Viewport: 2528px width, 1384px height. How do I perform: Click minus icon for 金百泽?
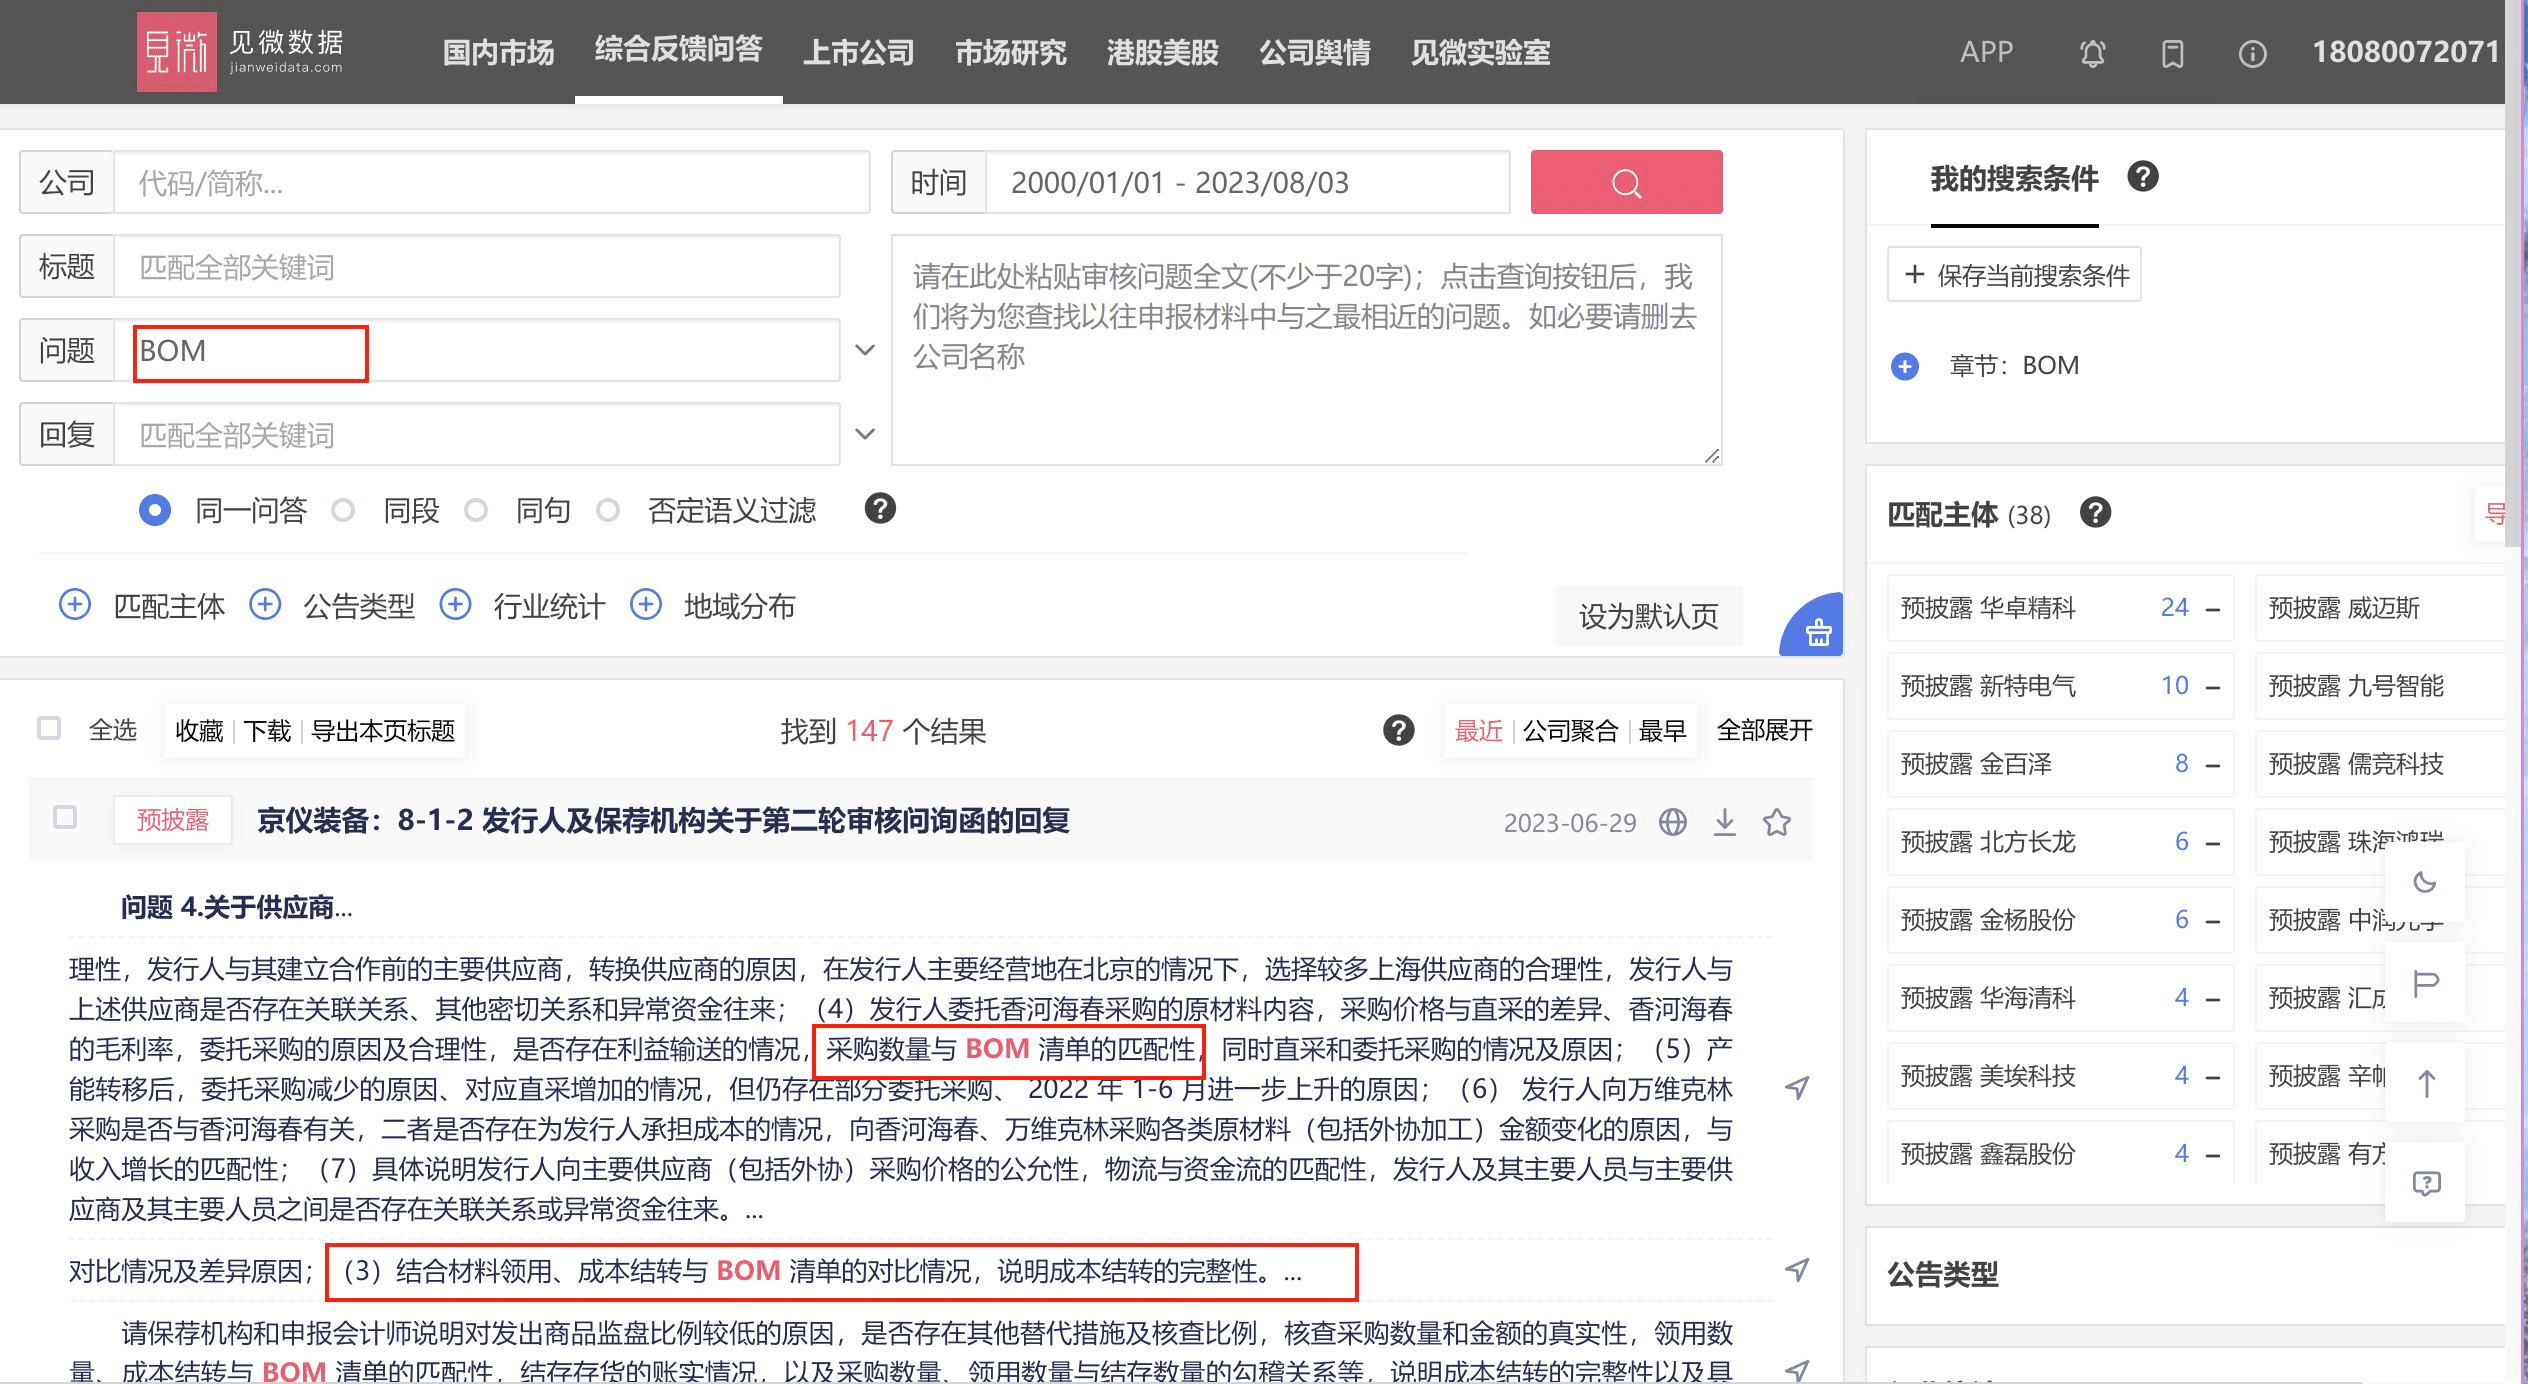2213,765
